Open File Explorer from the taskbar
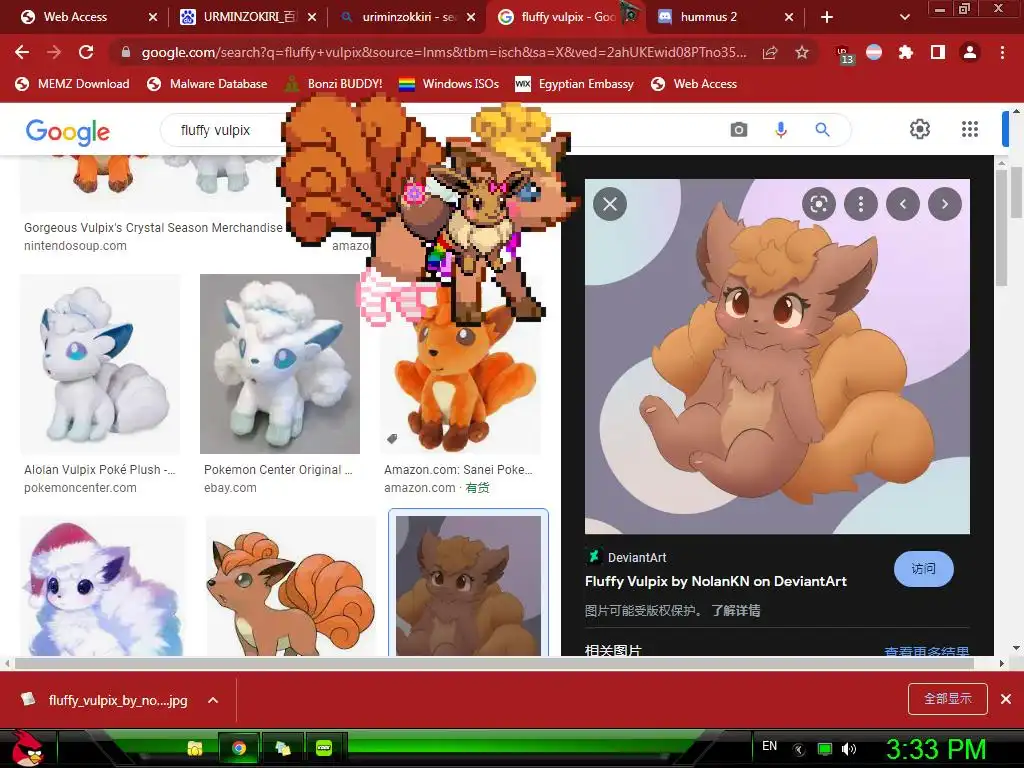 tap(195, 748)
